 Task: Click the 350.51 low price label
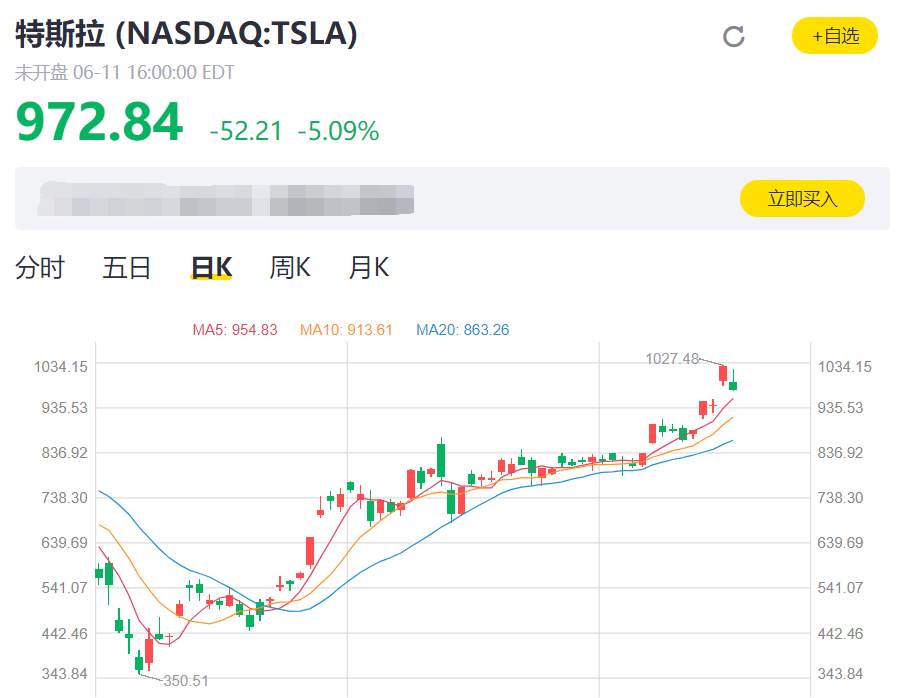coord(186,681)
